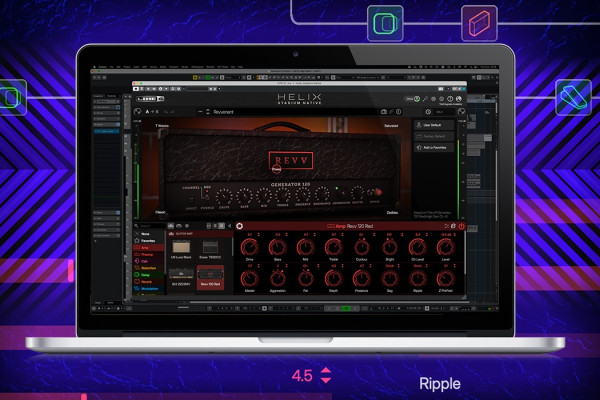
Task: Select the Preamp category
Action: [x=149, y=255]
